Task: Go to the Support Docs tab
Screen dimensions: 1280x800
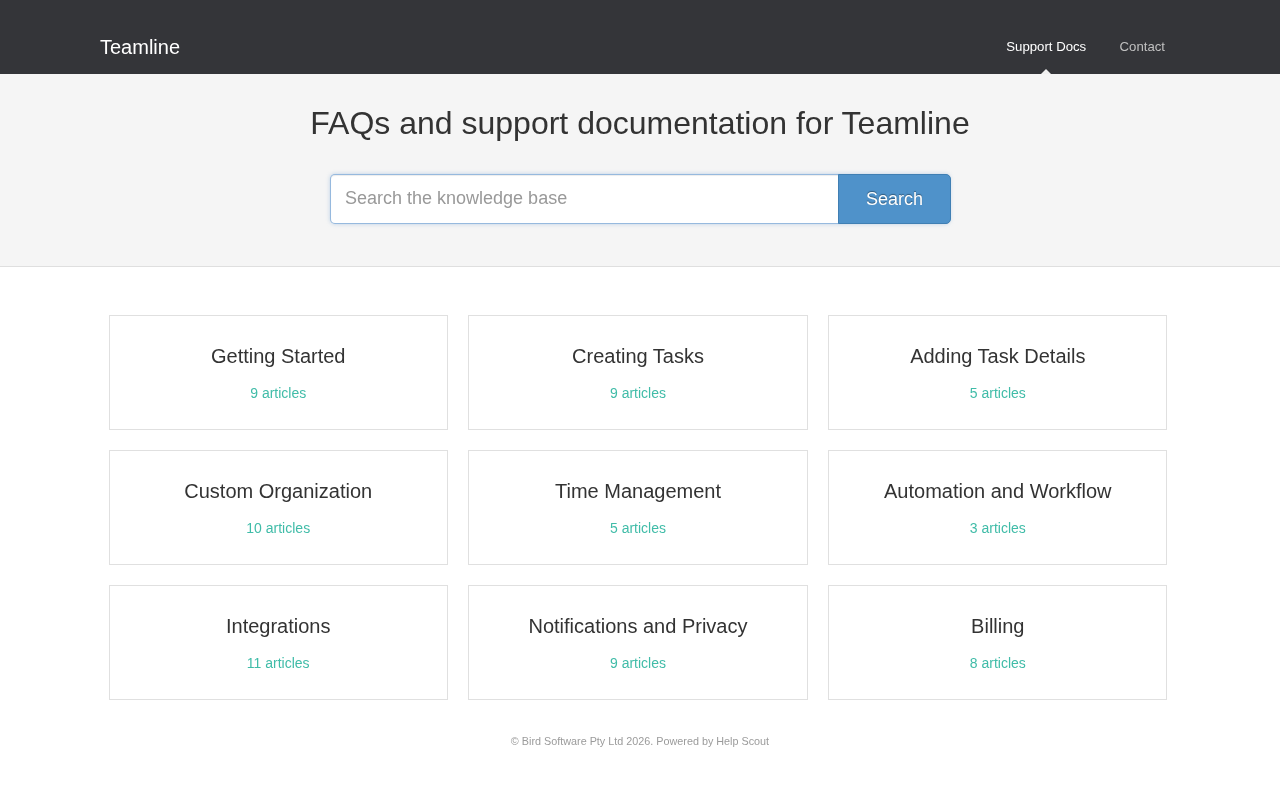Action: pos(1046,47)
